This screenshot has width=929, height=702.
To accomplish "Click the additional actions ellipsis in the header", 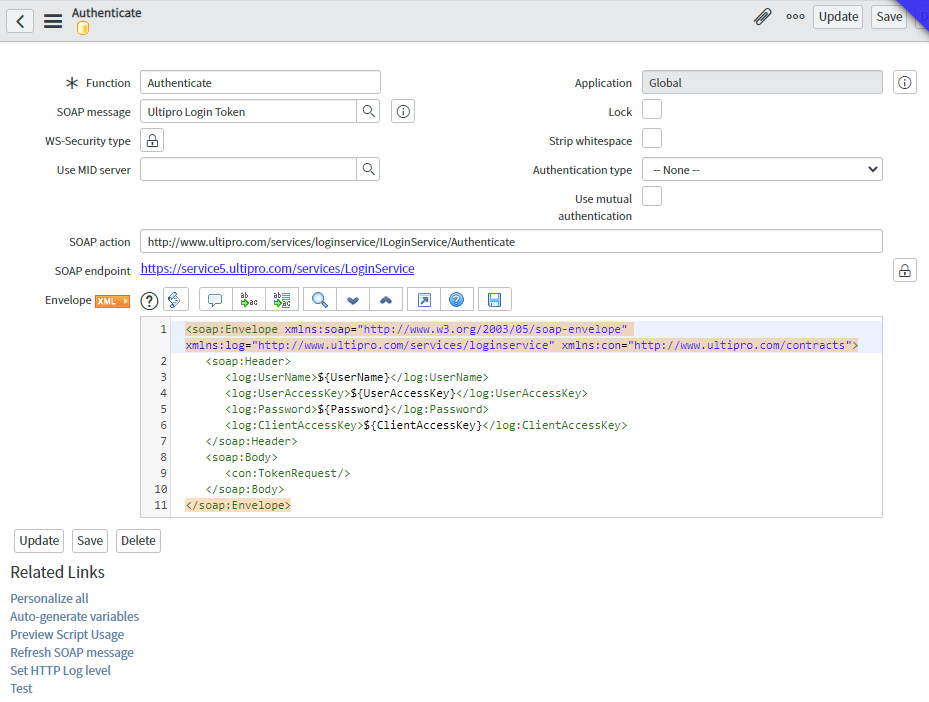I will pyautogui.click(x=795, y=16).
